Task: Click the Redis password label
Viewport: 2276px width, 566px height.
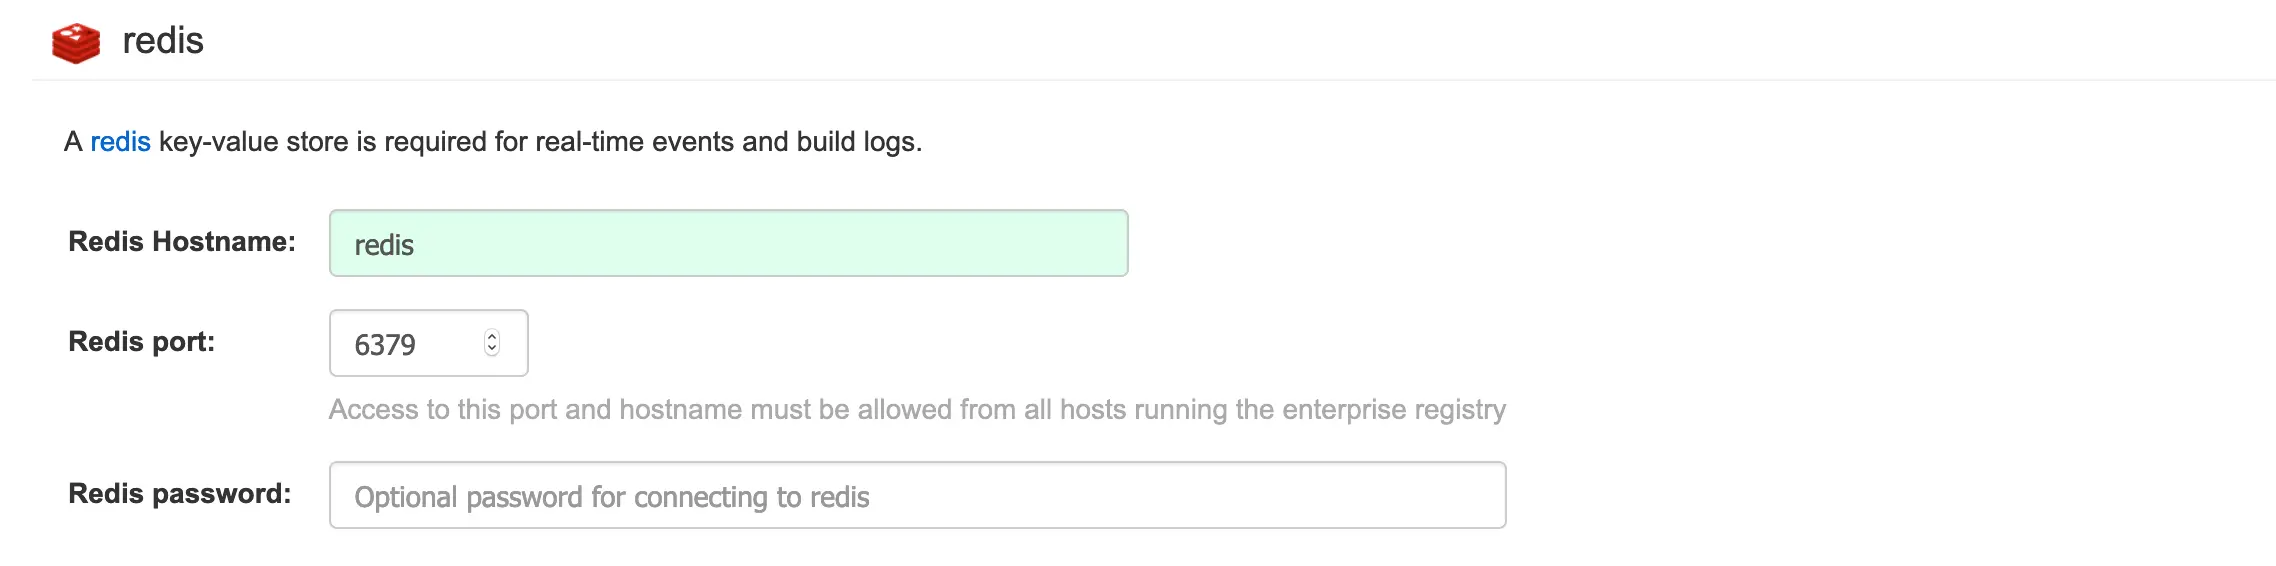Action: (x=179, y=494)
